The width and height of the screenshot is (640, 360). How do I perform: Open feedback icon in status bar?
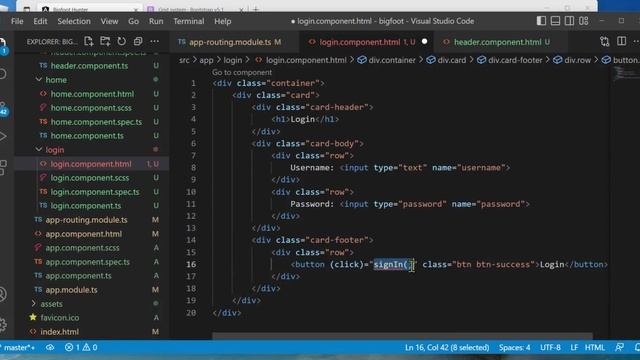click(619, 347)
